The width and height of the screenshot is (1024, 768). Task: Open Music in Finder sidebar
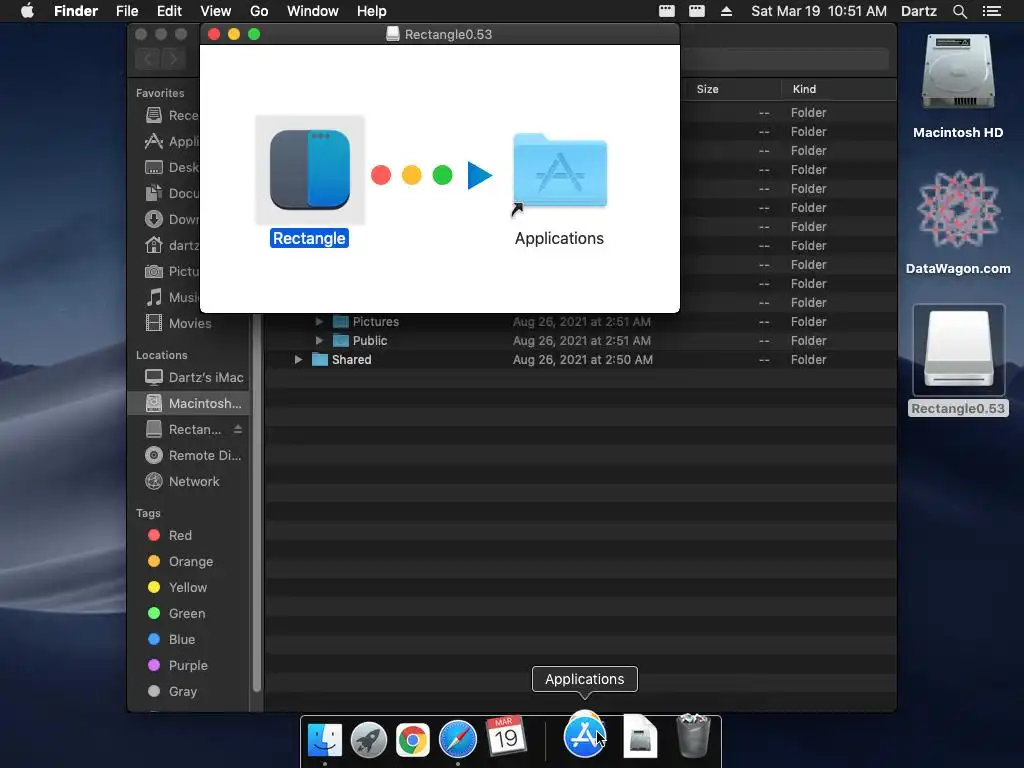click(171, 298)
